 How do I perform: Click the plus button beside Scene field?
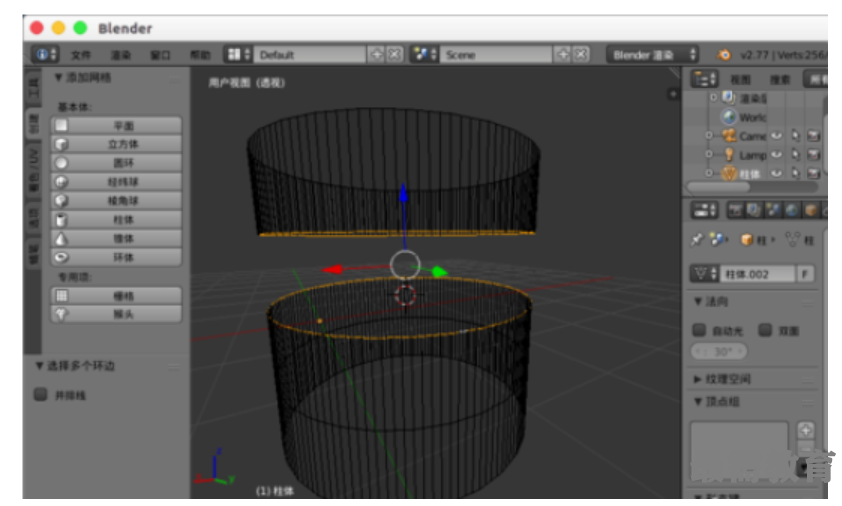click(x=563, y=55)
